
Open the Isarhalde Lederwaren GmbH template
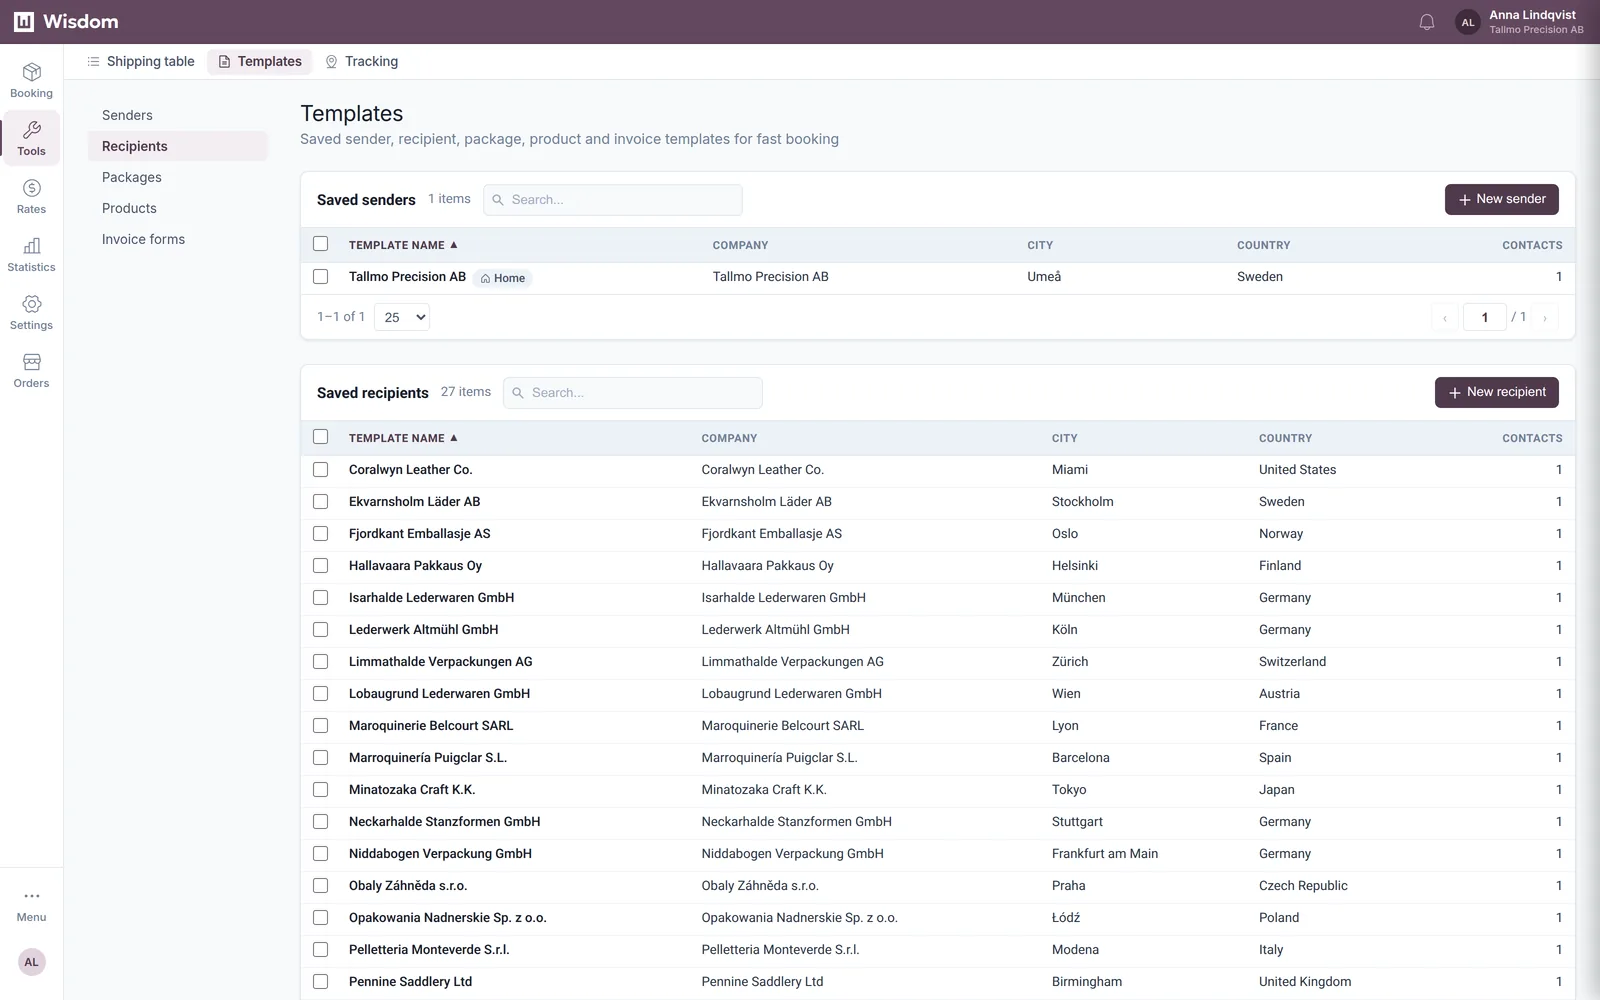click(431, 598)
